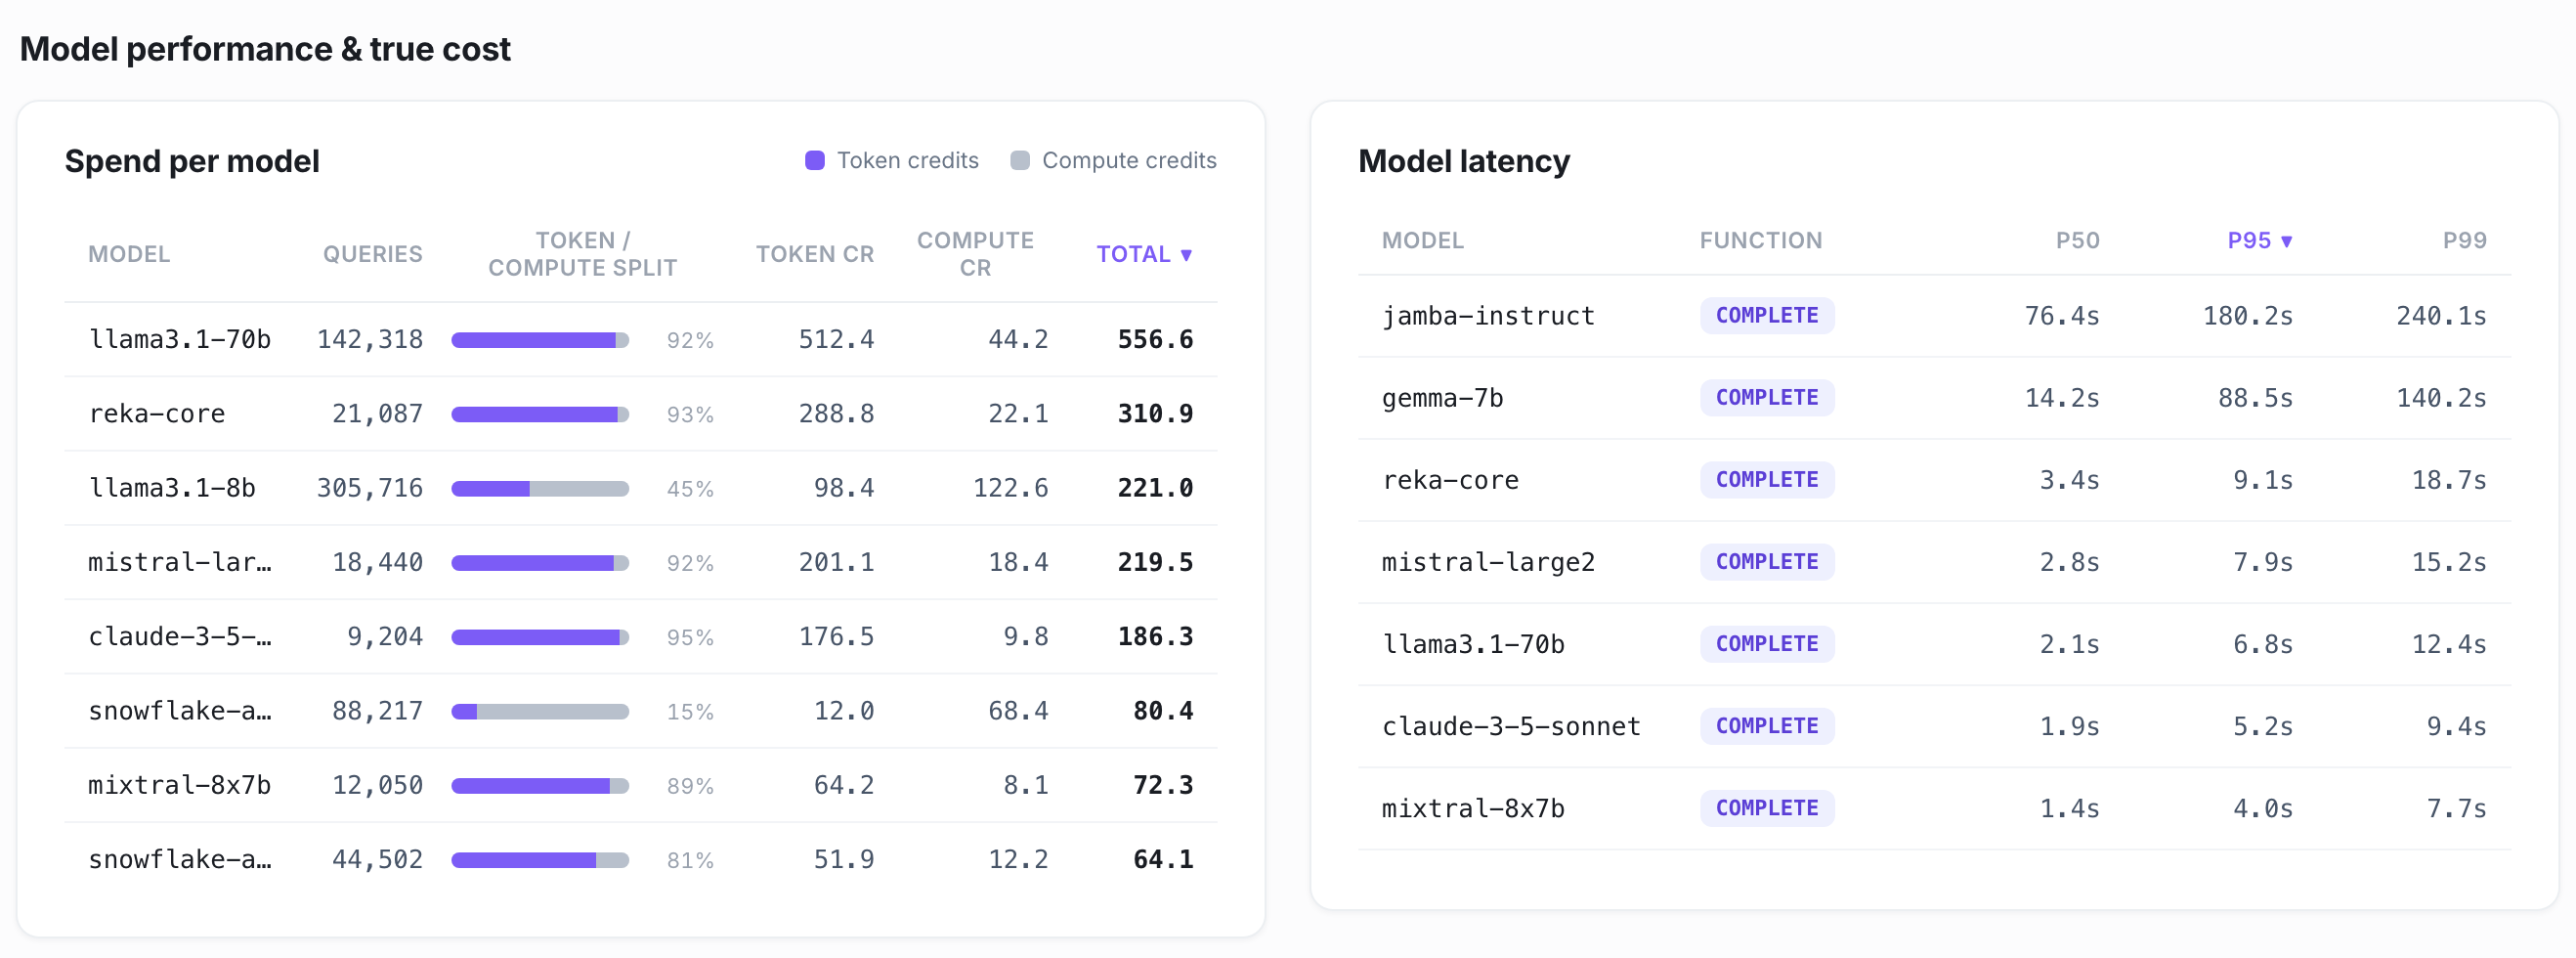The height and width of the screenshot is (958, 2576).
Task: Click the P99 column header
Action: (x=2464, y=240)
